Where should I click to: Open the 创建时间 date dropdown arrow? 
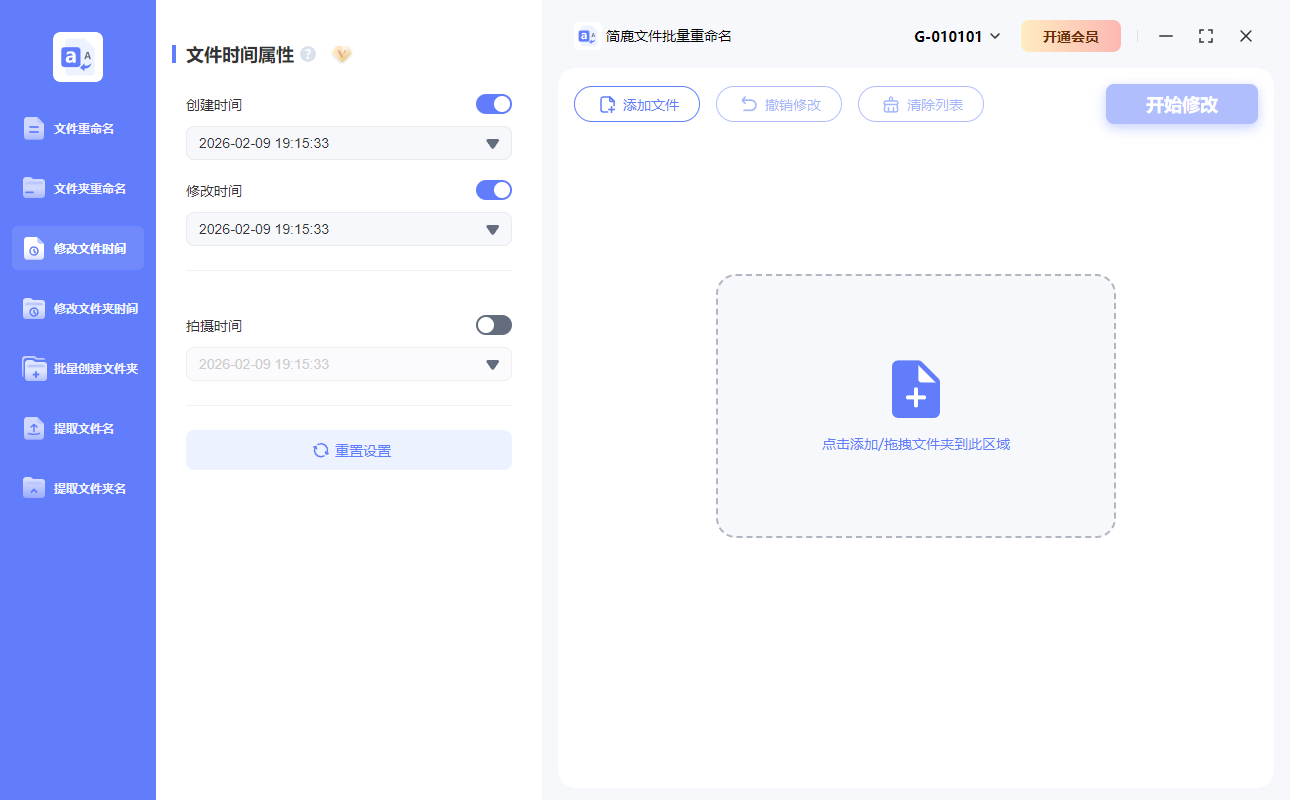pos(492,144)
